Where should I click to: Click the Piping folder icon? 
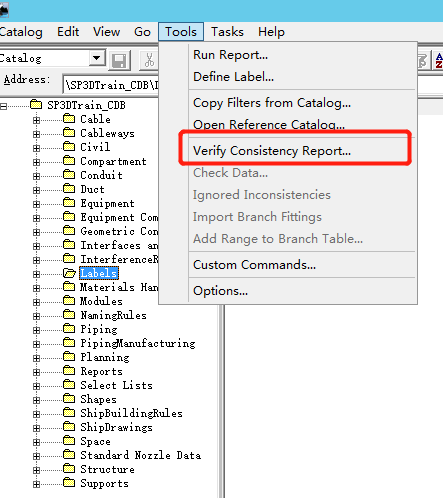tap(69, 329)
